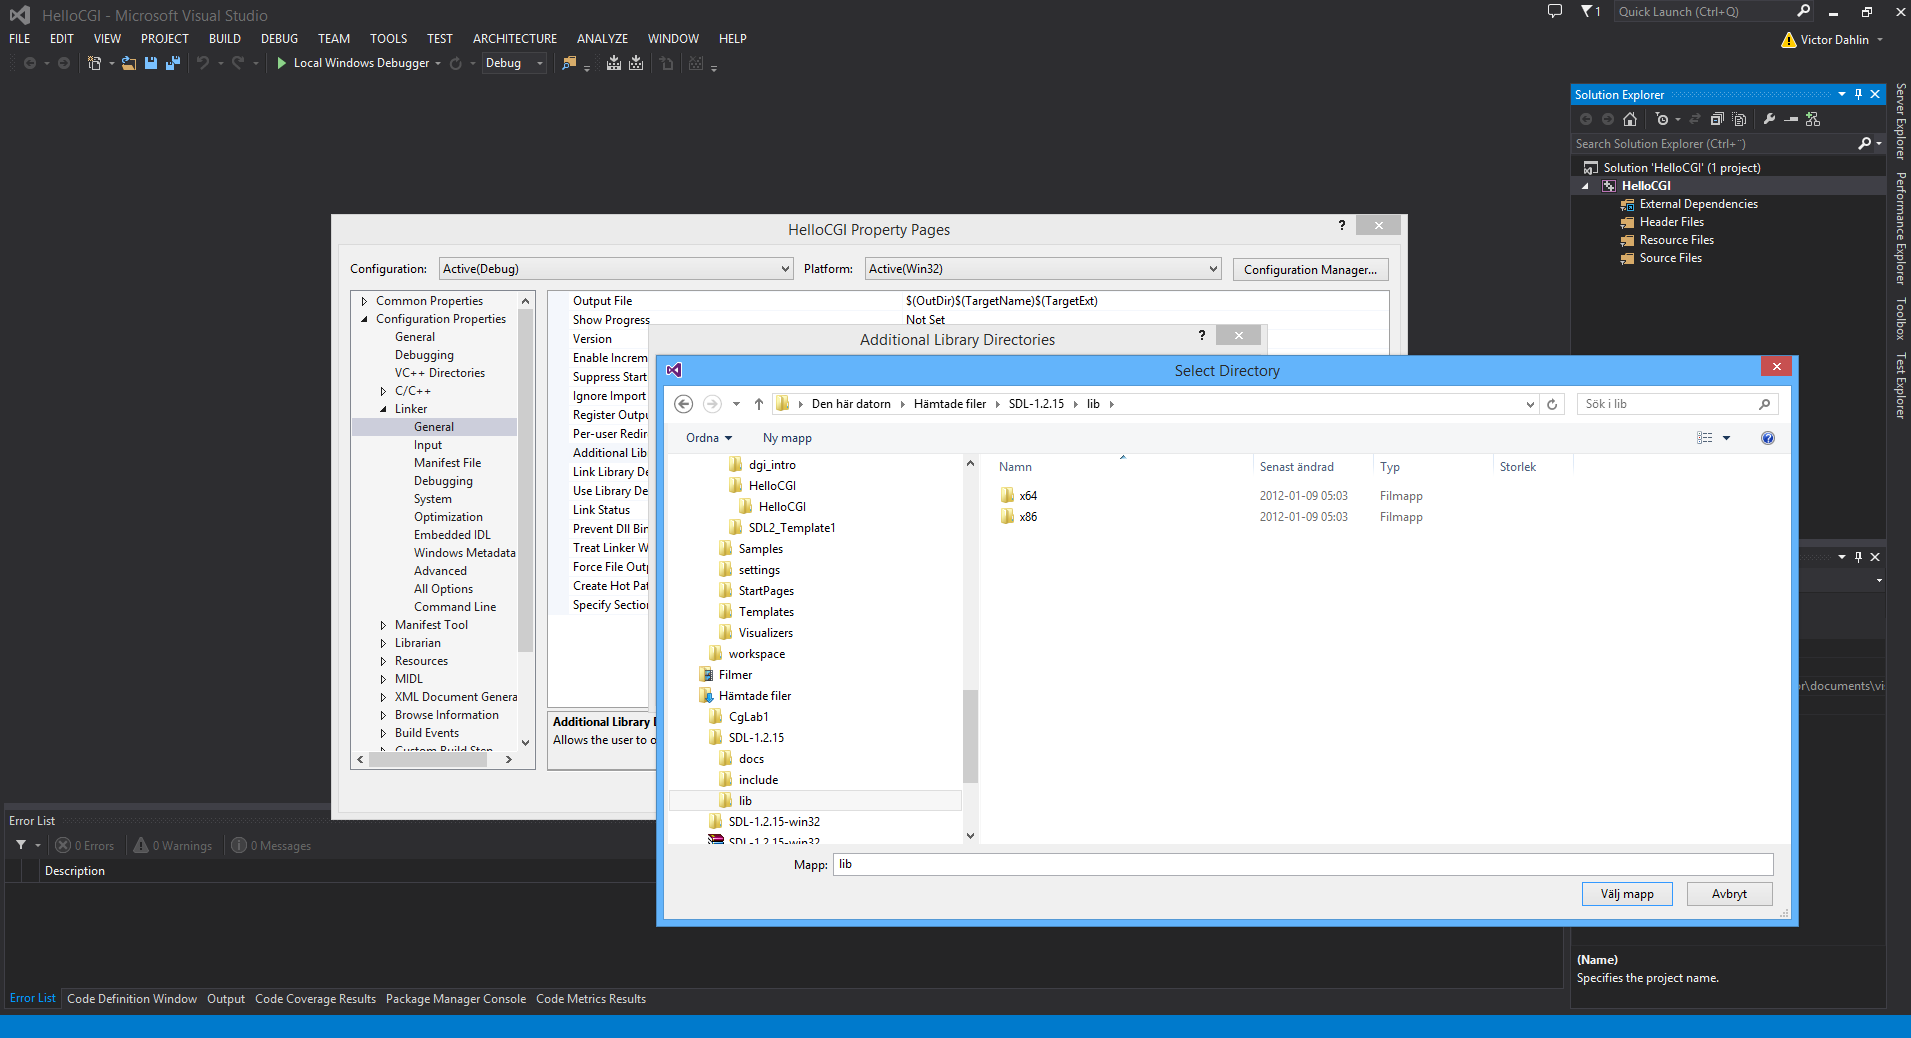The image size is (1911, 1038).
Task: Select the Input page under Linker
Action: 428,445
